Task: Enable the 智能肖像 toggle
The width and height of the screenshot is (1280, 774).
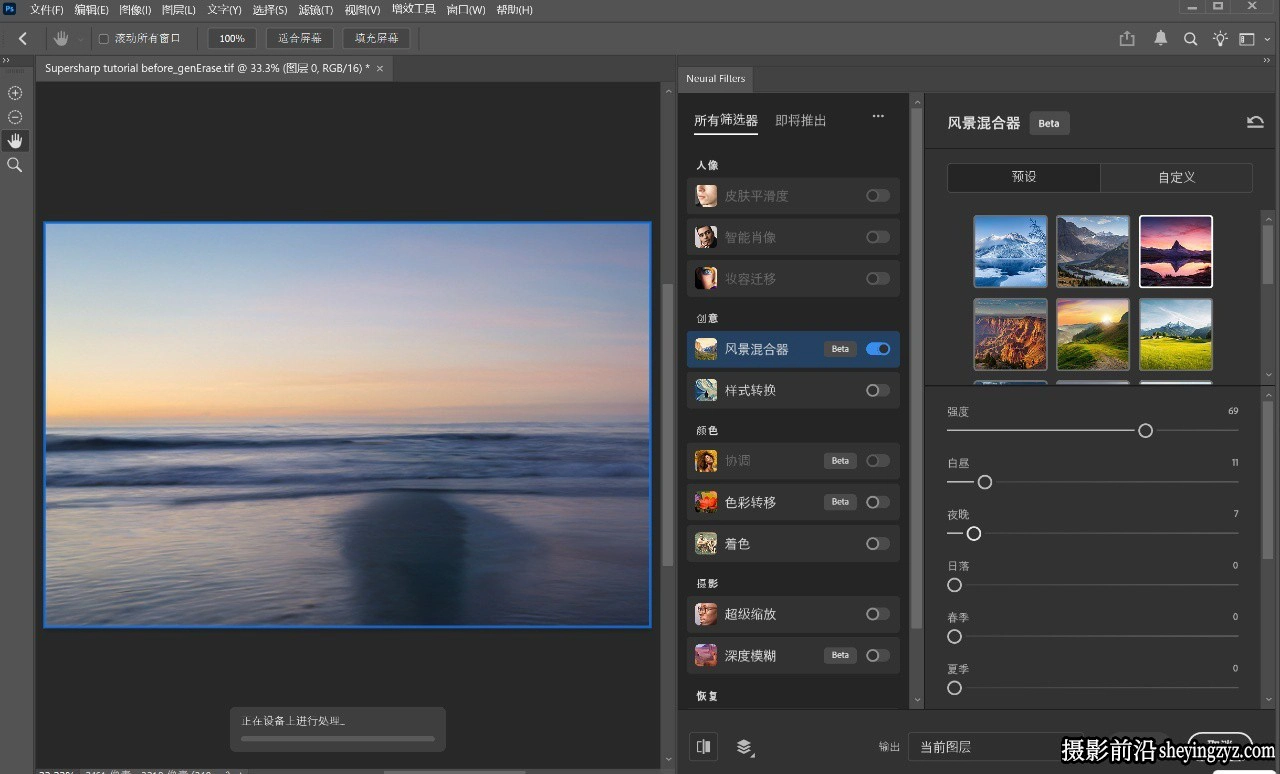Action: point(878,237)
